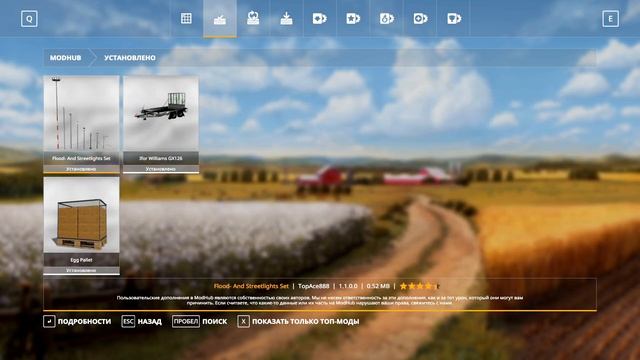Image resolution: width=640 pixels, height=360 pixels.
Task: Open the mod updates tab icon
Action: (253, 18)
